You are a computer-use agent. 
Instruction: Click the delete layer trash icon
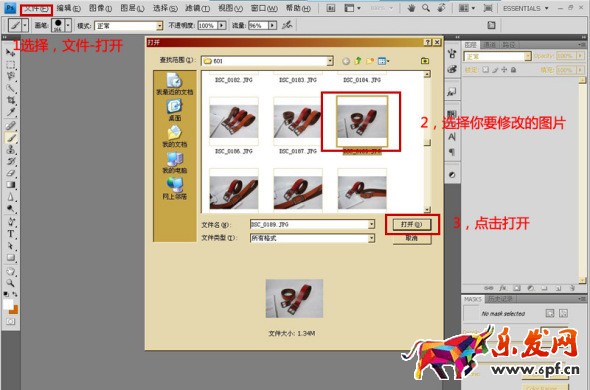[572, 288]
